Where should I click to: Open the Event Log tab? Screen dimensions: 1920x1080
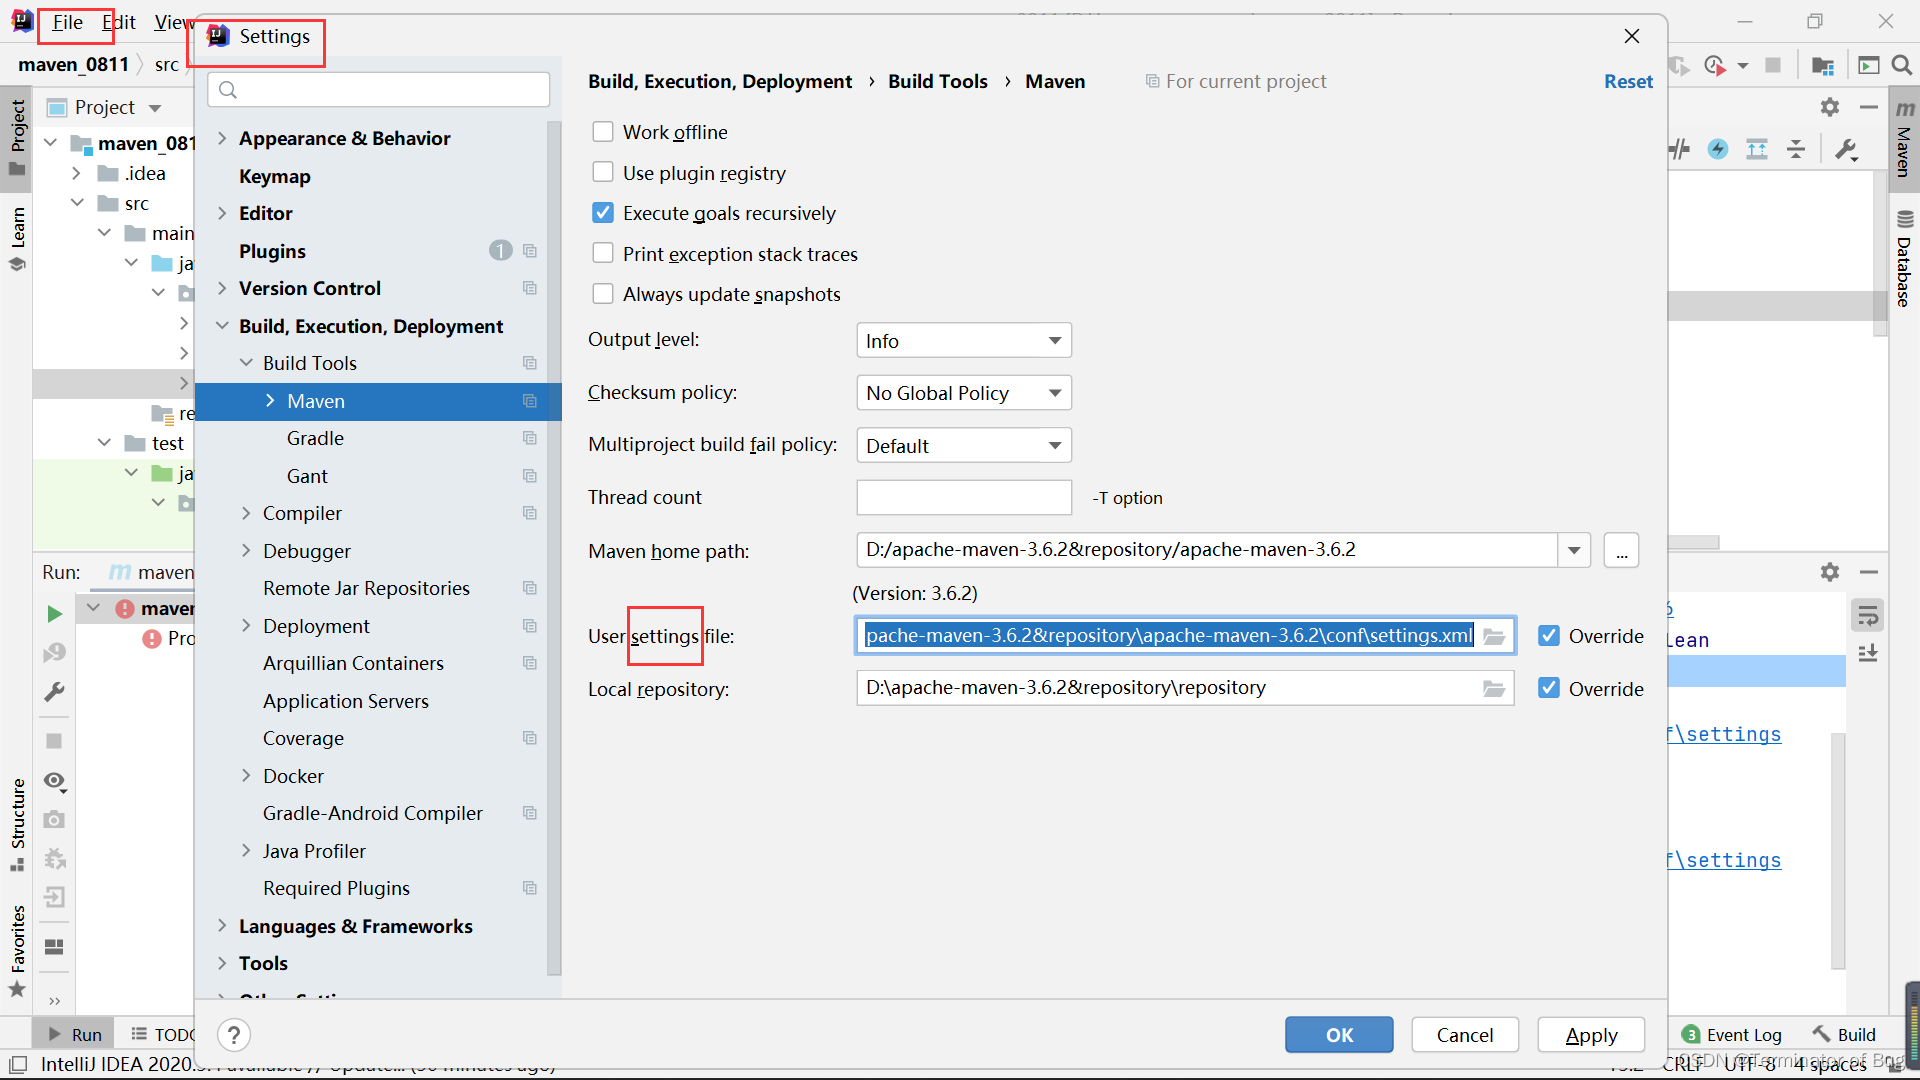pyautogui.click(x=1732, y=1035)
